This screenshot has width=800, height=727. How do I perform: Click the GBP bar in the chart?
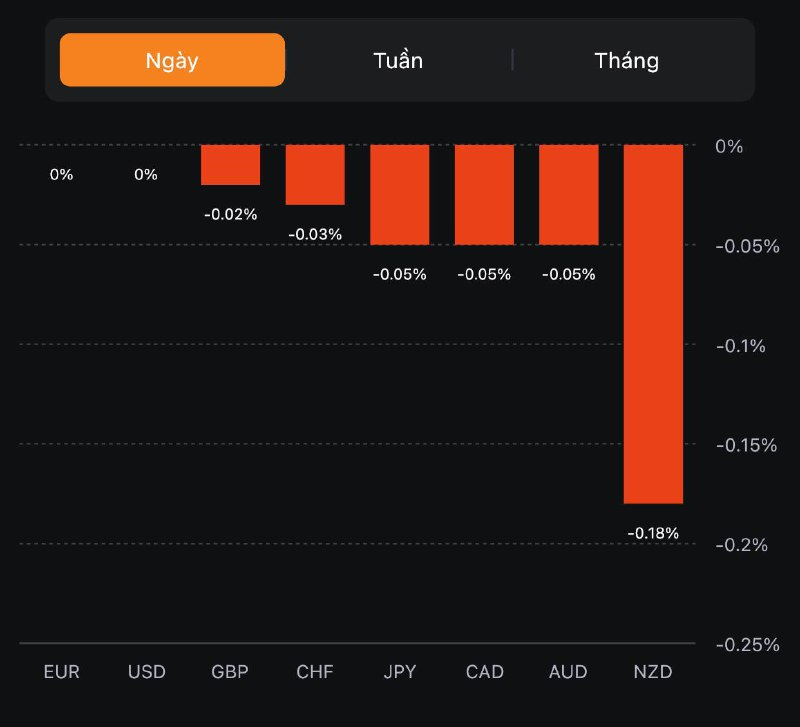click(x=231, y=165)
